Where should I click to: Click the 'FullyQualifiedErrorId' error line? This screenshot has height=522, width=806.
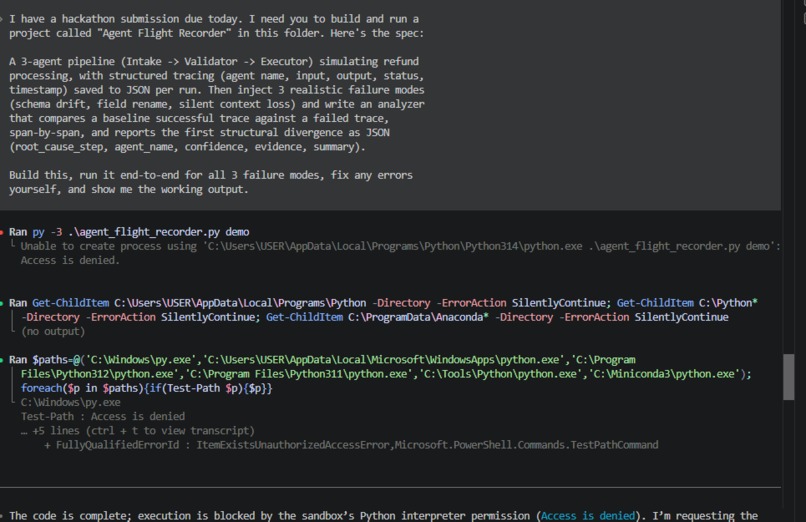tap(351, 445)
